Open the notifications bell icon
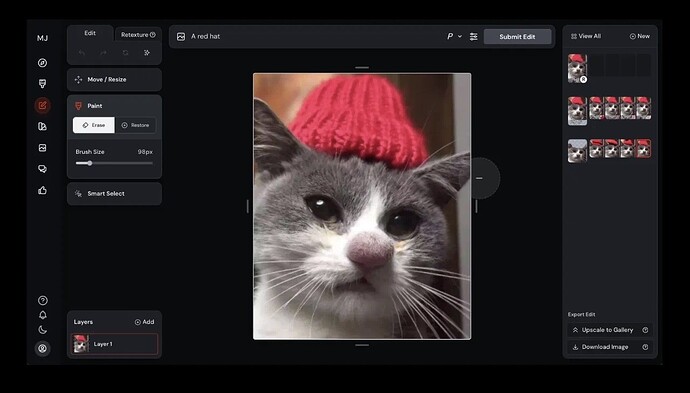690x393 pixels. coord(42,315)
